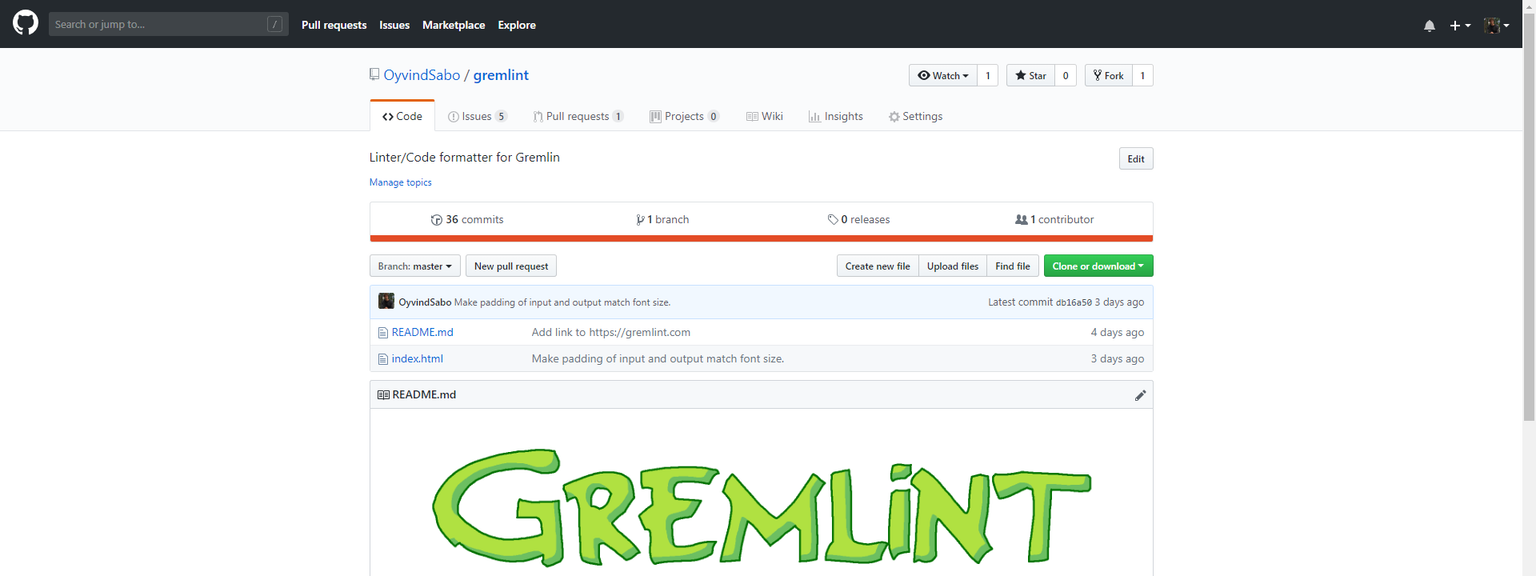Open GitHub home via Octocat logo

point(25,24)
